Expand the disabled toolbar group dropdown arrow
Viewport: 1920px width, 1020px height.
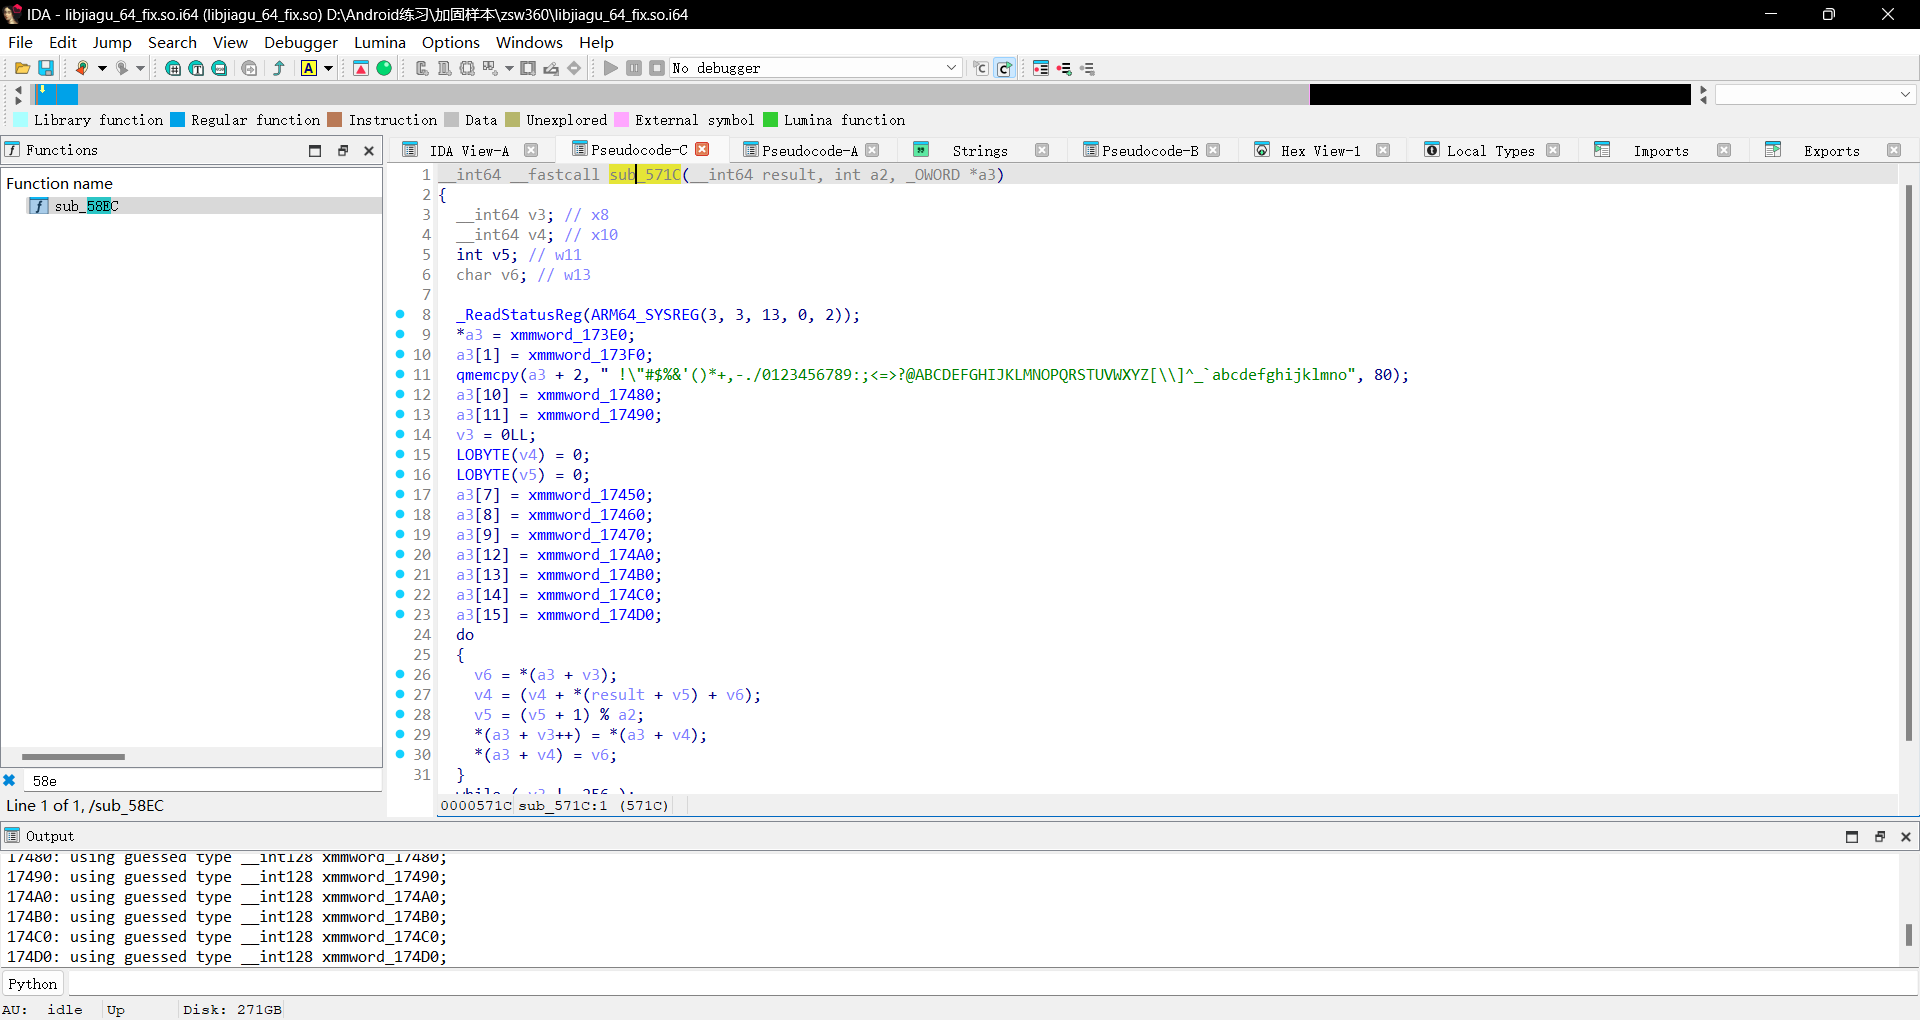509,68
